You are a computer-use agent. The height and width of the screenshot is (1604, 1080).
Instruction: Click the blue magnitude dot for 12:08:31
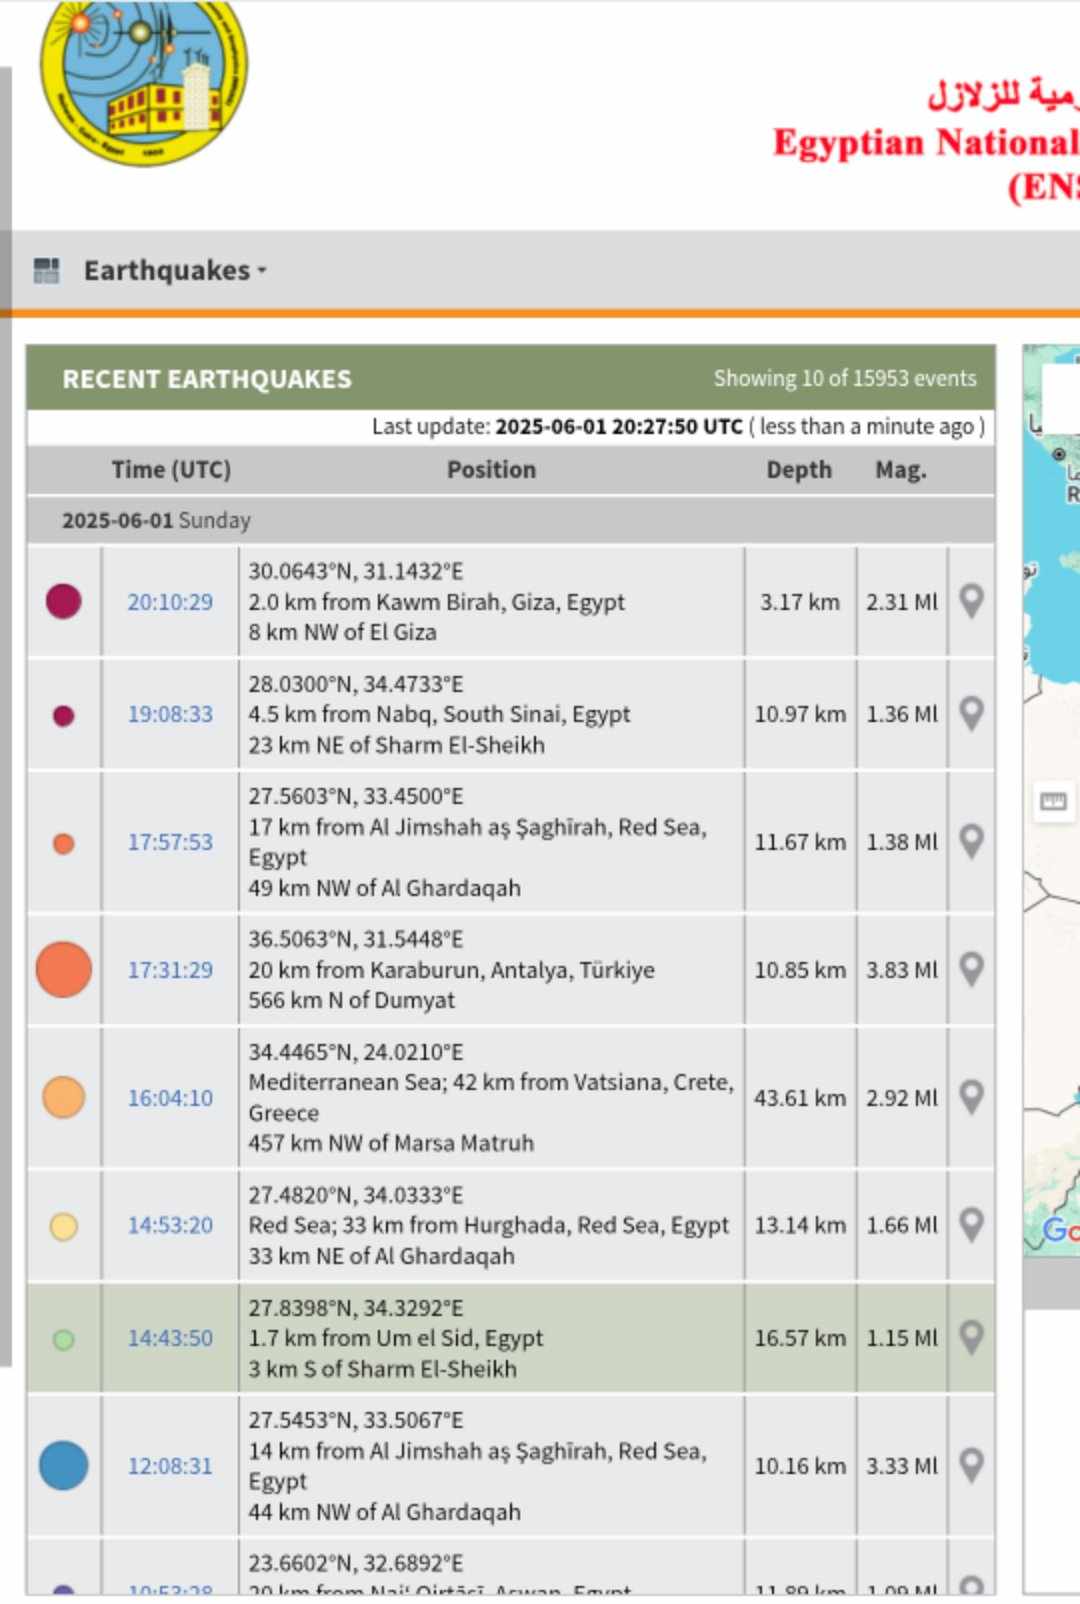[64, 1465]
